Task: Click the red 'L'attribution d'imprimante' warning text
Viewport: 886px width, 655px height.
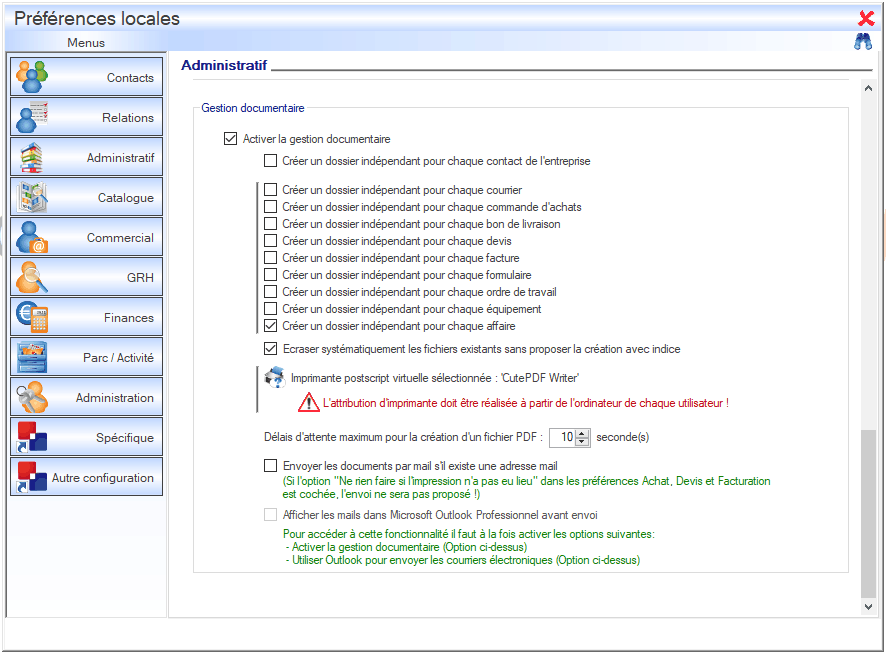Action: pyautogui.click(x=525, y=403)
